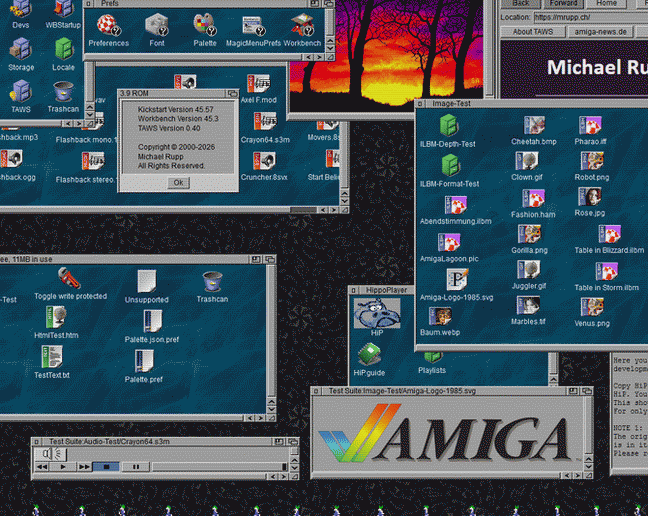Image resolution: width=648 pixels, height=516 pixels.
Task: Select the Palette.pref file icon
Action: coord(144,361)
